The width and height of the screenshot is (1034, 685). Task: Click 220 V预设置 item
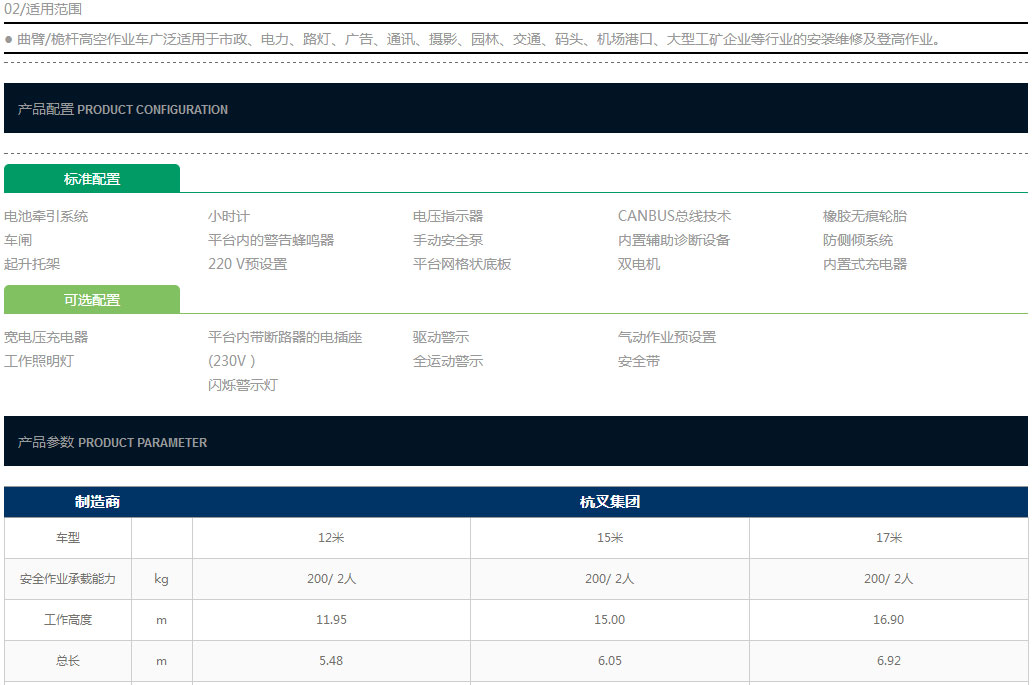pos(248,264)
